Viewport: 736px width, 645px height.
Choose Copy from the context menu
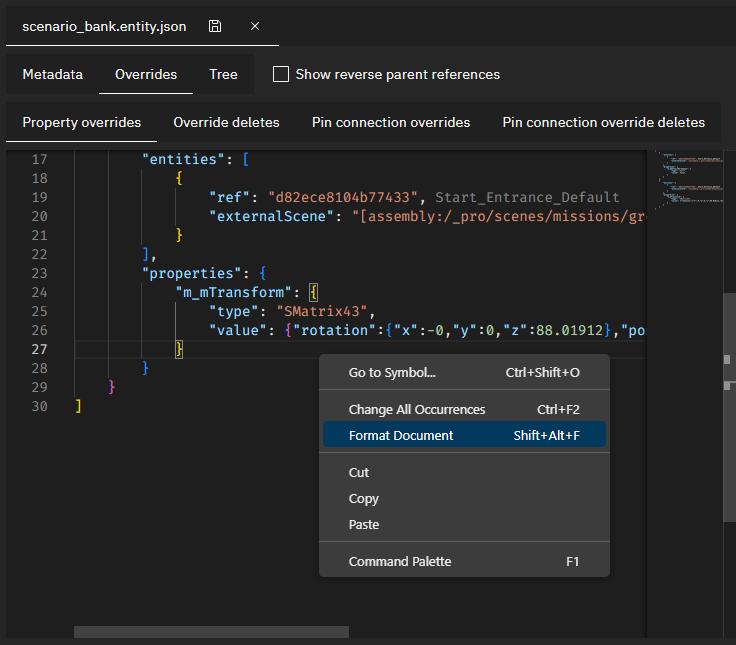point(464,499)
